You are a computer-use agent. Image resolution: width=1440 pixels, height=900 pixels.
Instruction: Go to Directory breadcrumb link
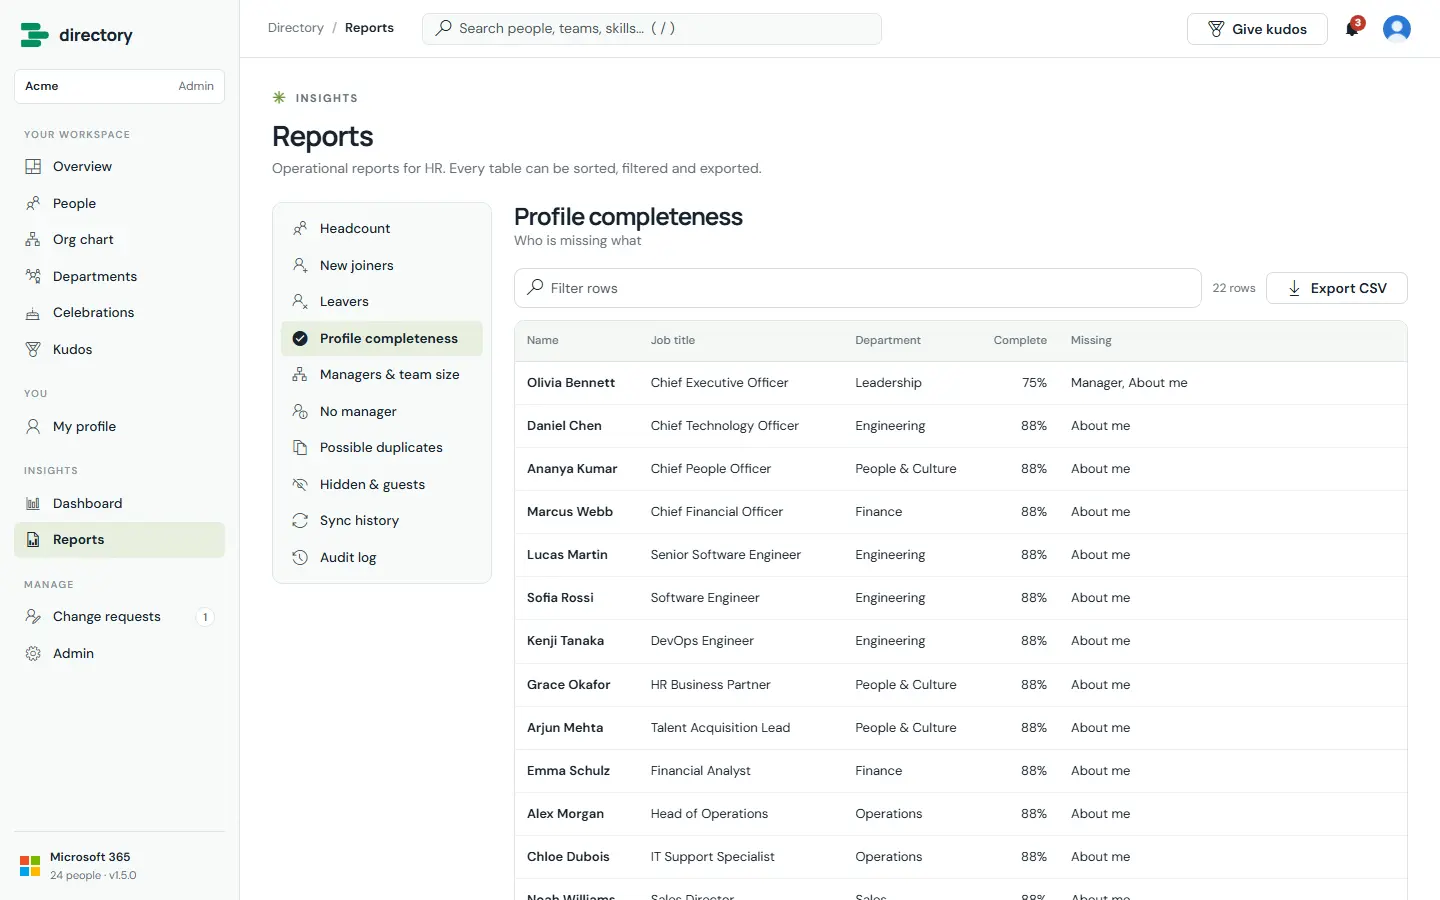pos(296,28)
